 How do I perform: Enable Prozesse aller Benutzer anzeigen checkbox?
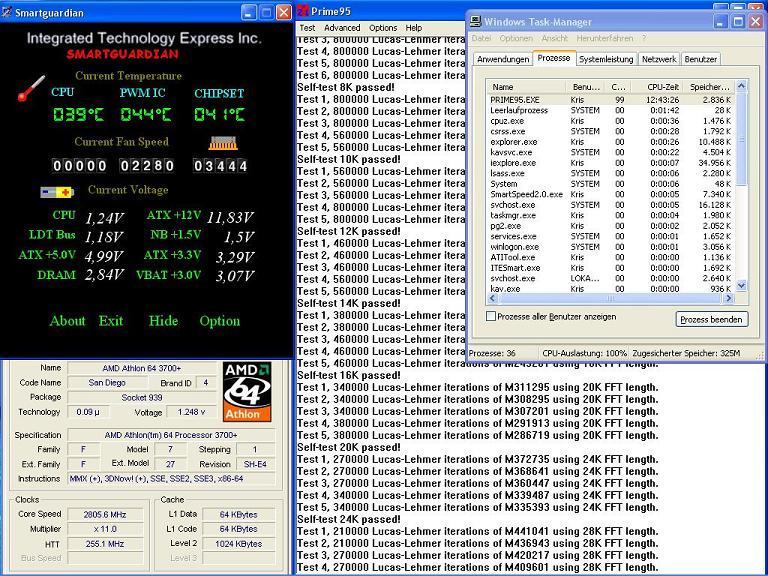click(x=491, y=316)
